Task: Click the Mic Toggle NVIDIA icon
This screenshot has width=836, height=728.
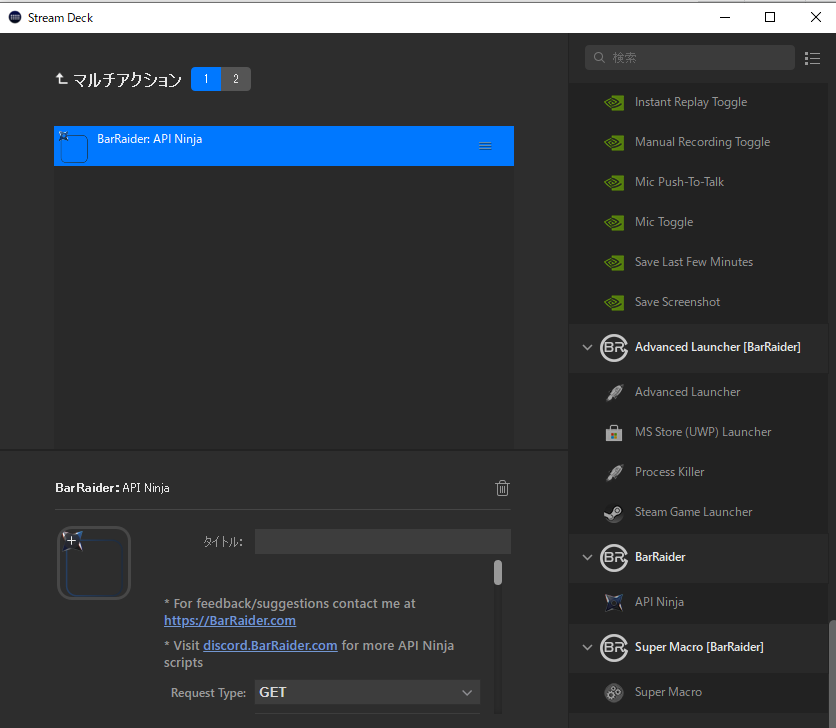Action: (x=614, y=222)
